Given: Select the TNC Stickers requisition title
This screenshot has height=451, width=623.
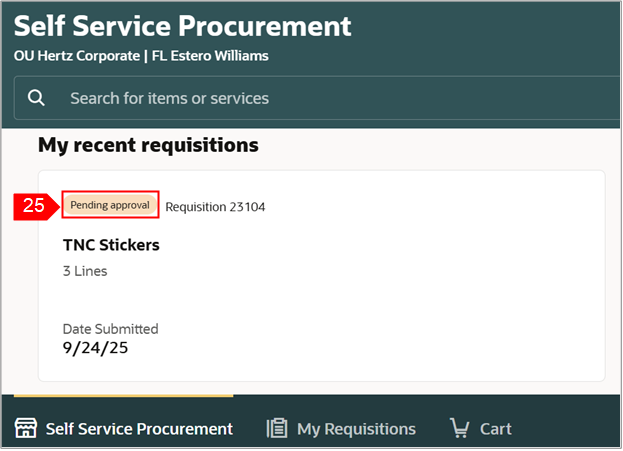Looking at the screenshot, I should pyautogui.click(x=111, y=245).
